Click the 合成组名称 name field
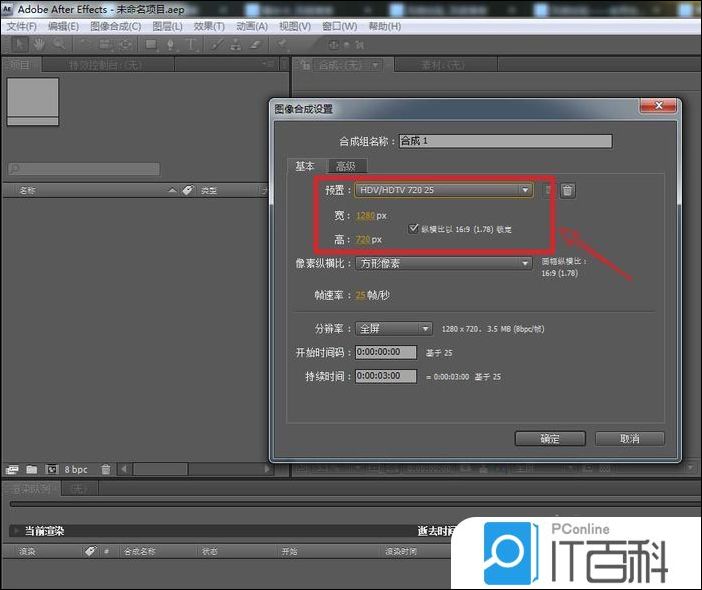702x590 pixels. click(504, 141)
